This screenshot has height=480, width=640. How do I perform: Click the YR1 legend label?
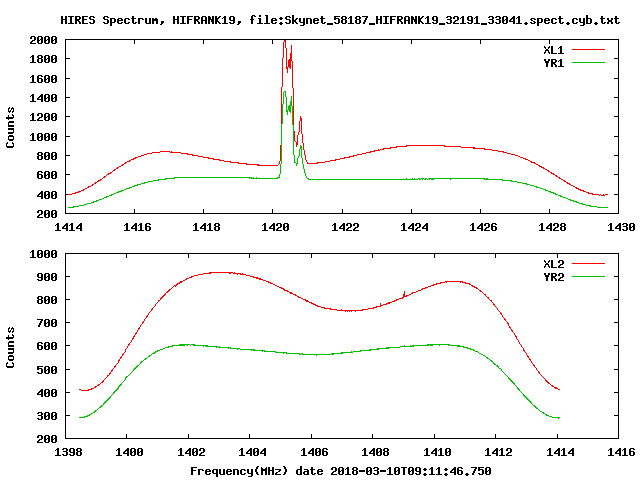[x=553, y=63]
